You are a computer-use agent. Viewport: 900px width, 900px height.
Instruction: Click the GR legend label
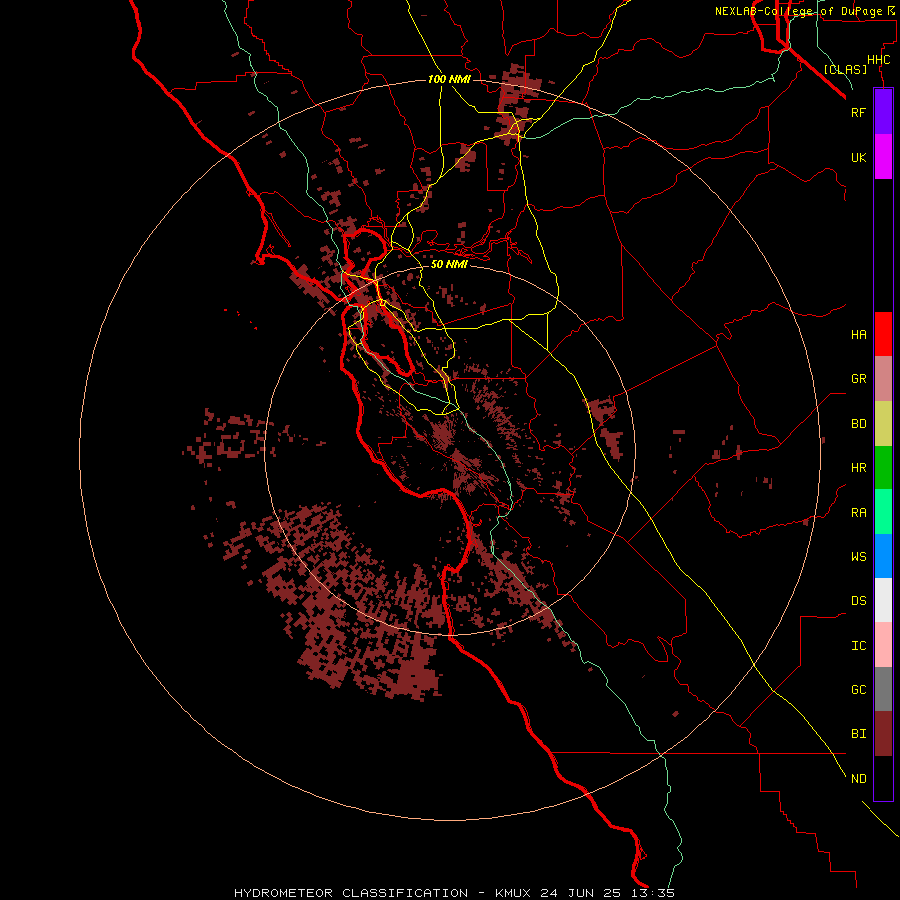858,379
